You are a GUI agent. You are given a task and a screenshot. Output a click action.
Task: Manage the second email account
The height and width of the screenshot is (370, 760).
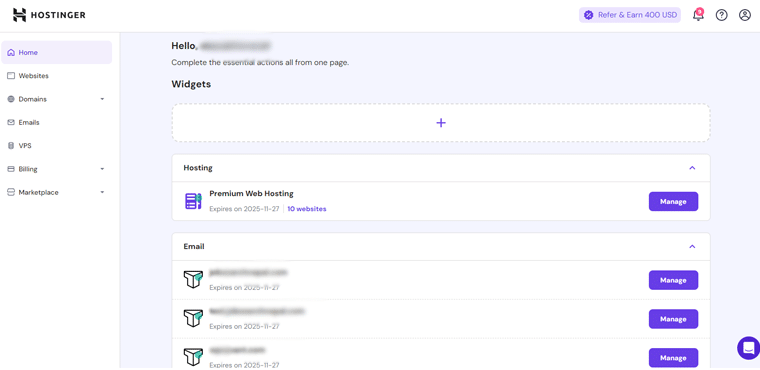click(x=673, y=319)
